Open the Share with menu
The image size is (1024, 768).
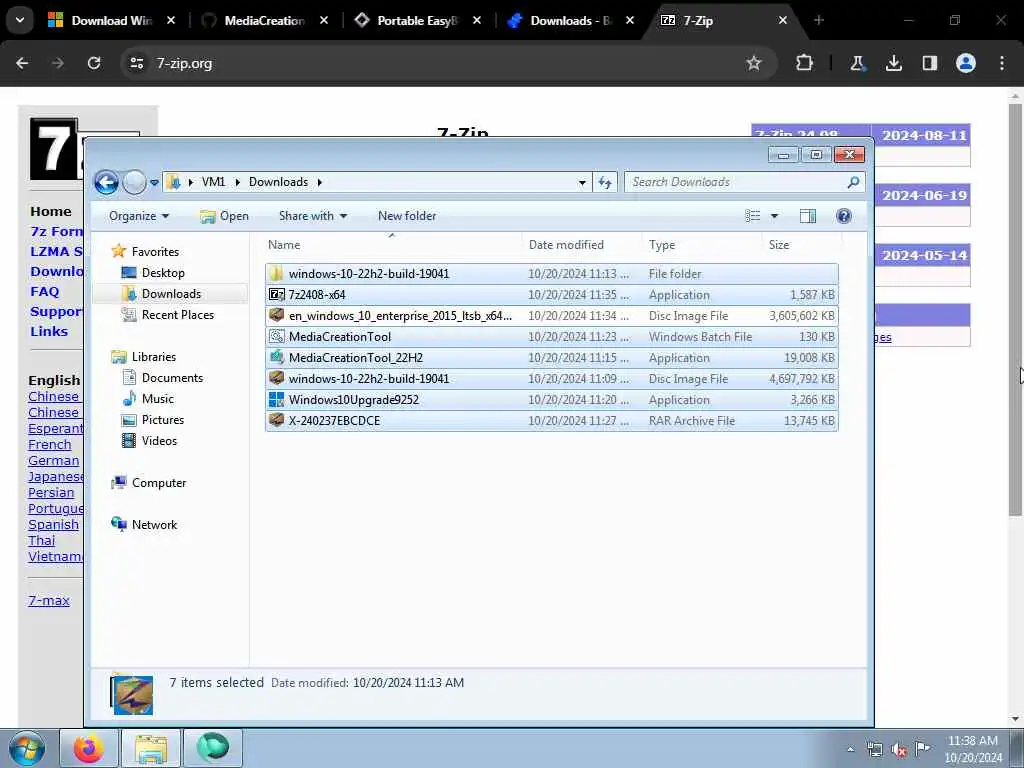coord(313,216)
